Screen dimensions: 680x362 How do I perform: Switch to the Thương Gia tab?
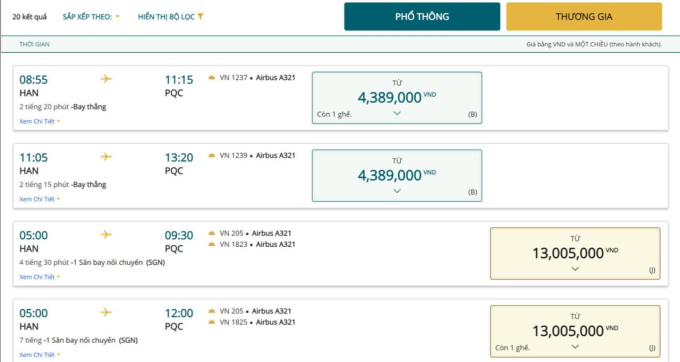pyautogui.click(x=584, y=16)
